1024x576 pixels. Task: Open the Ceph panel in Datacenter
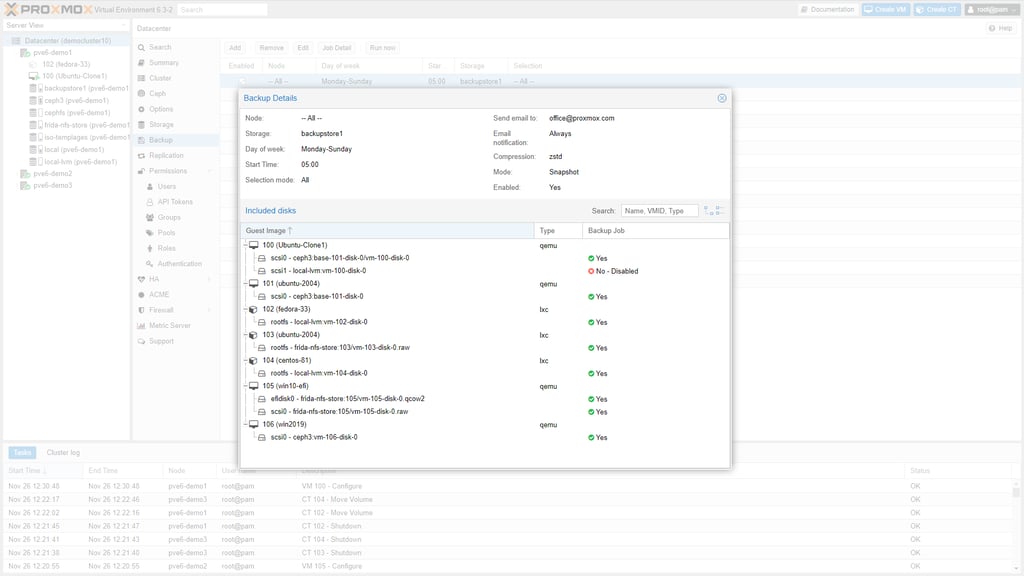pyautogui.click(x=160, y=93)
